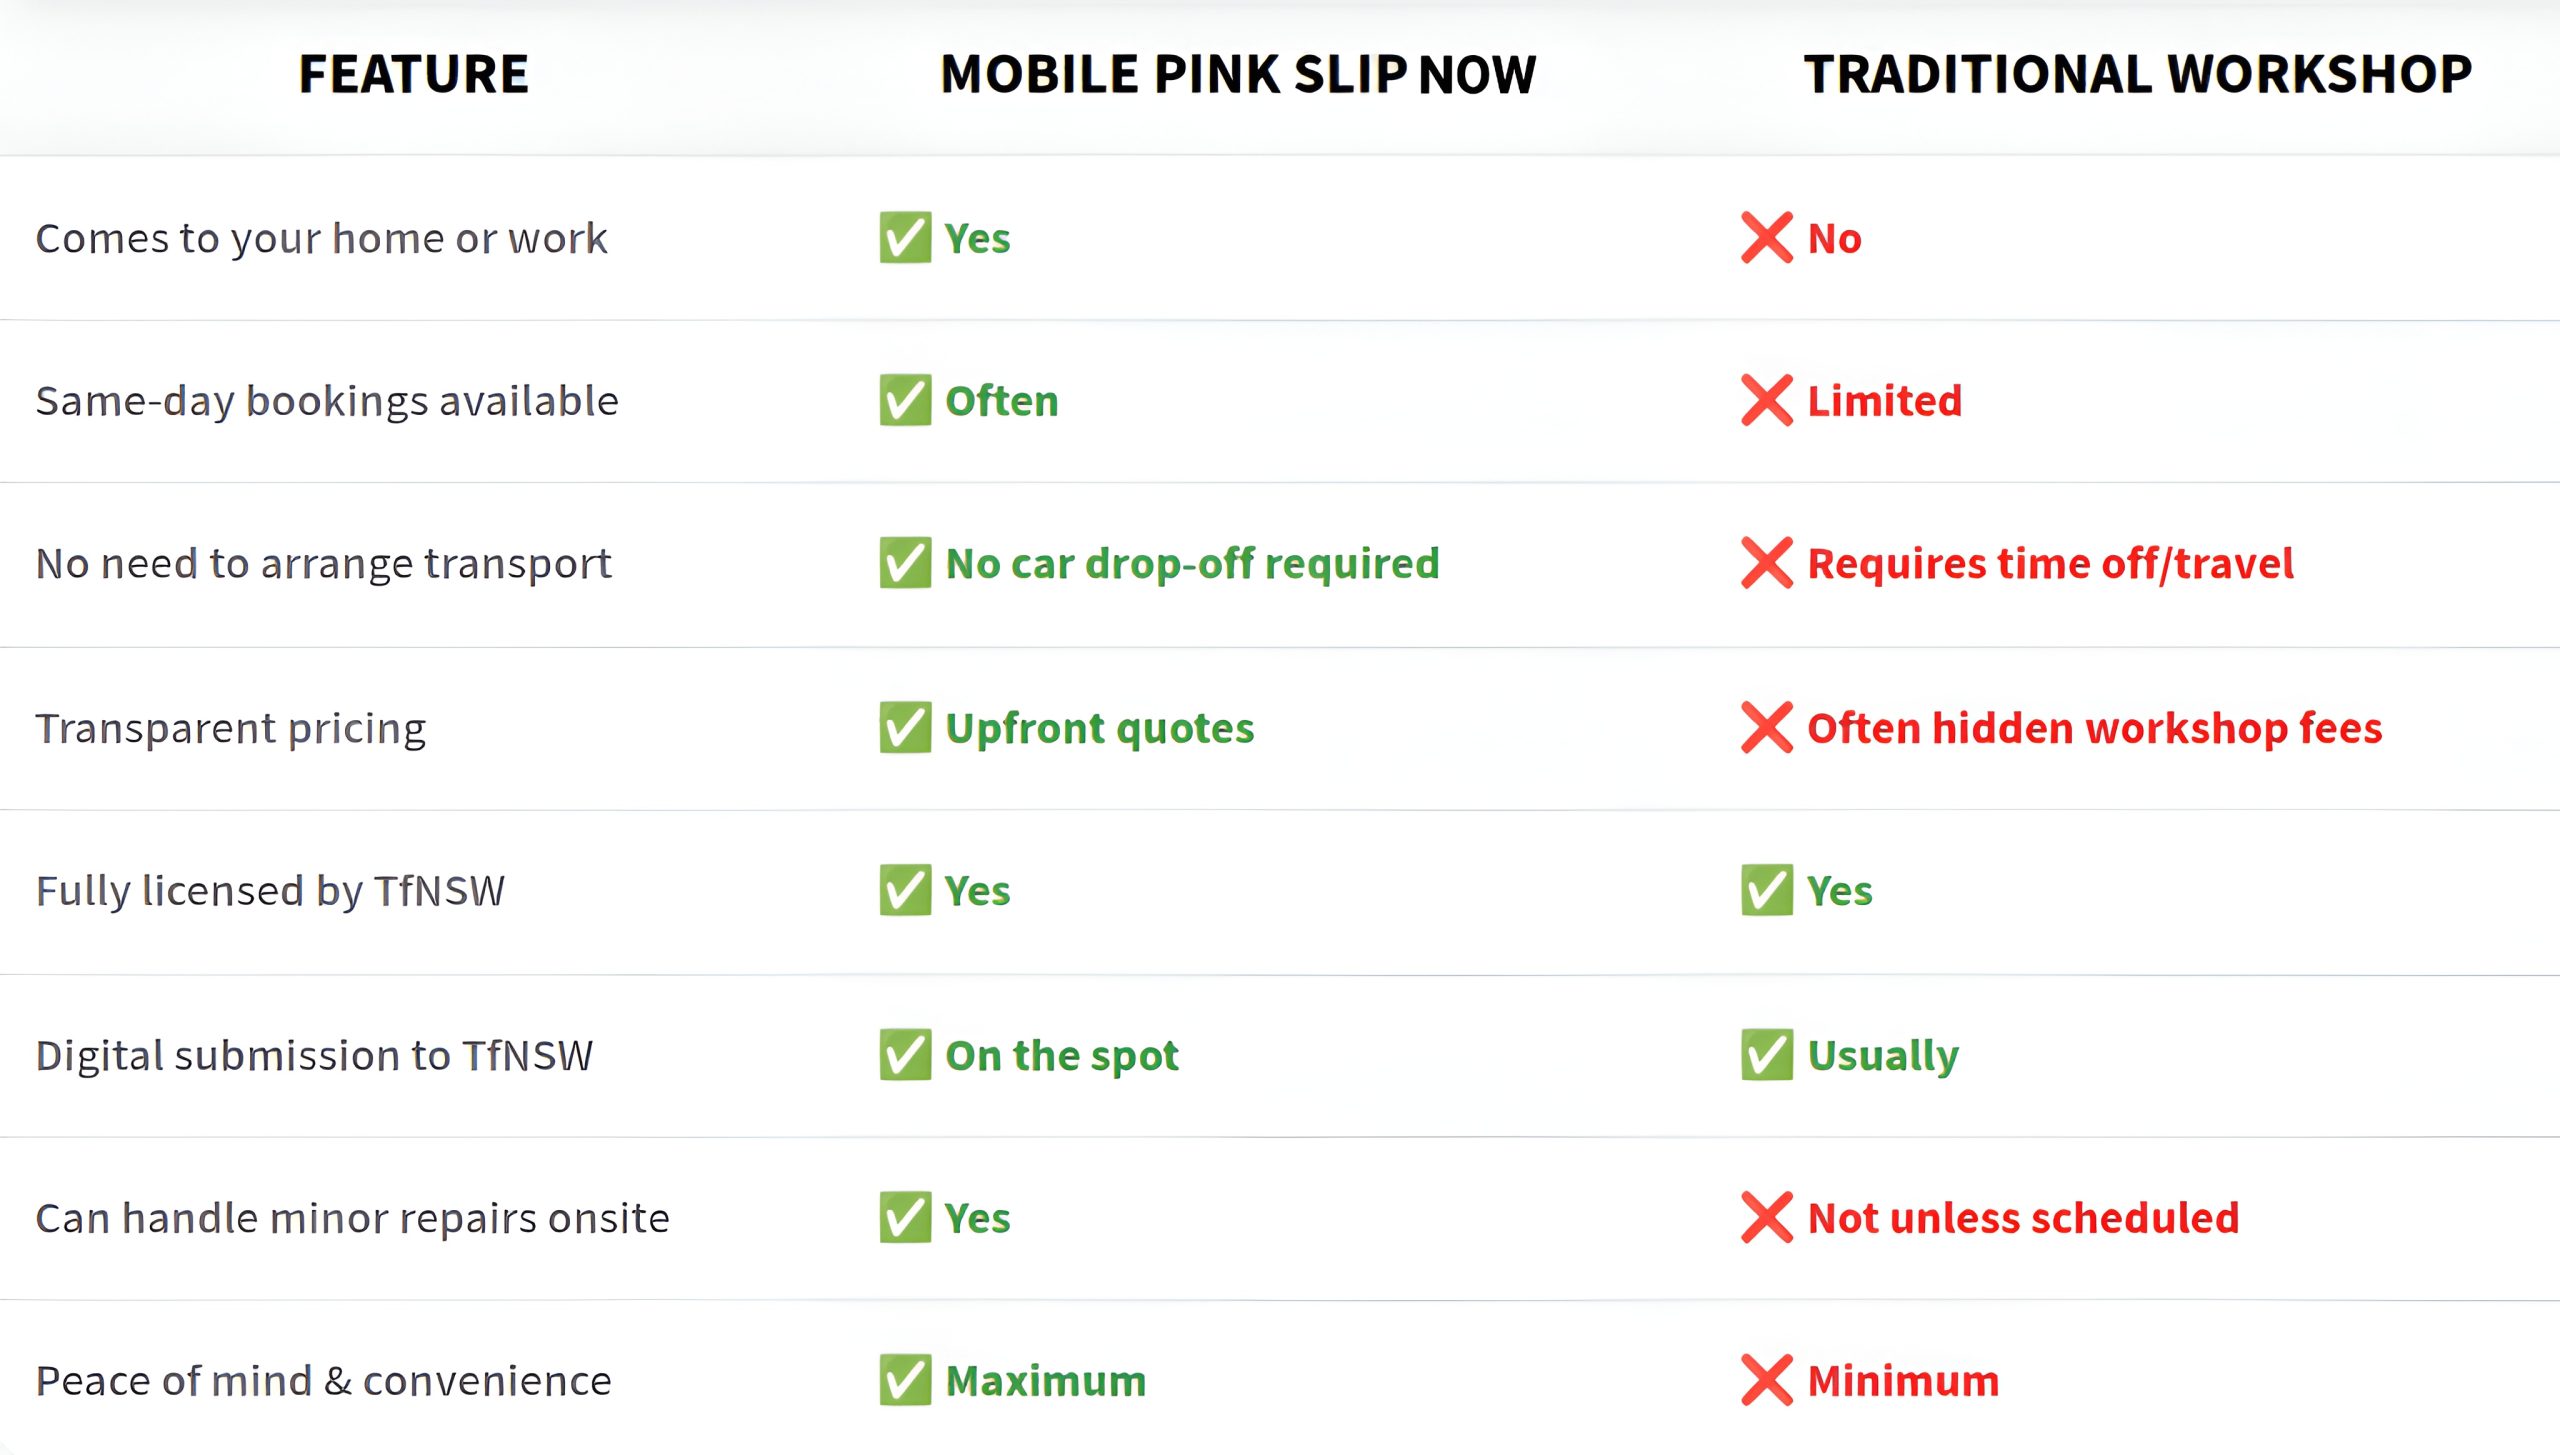Select the "Comes to your home or work" row label
2560x1455 pixels.
pyautogui.click(x=321, y=239)
